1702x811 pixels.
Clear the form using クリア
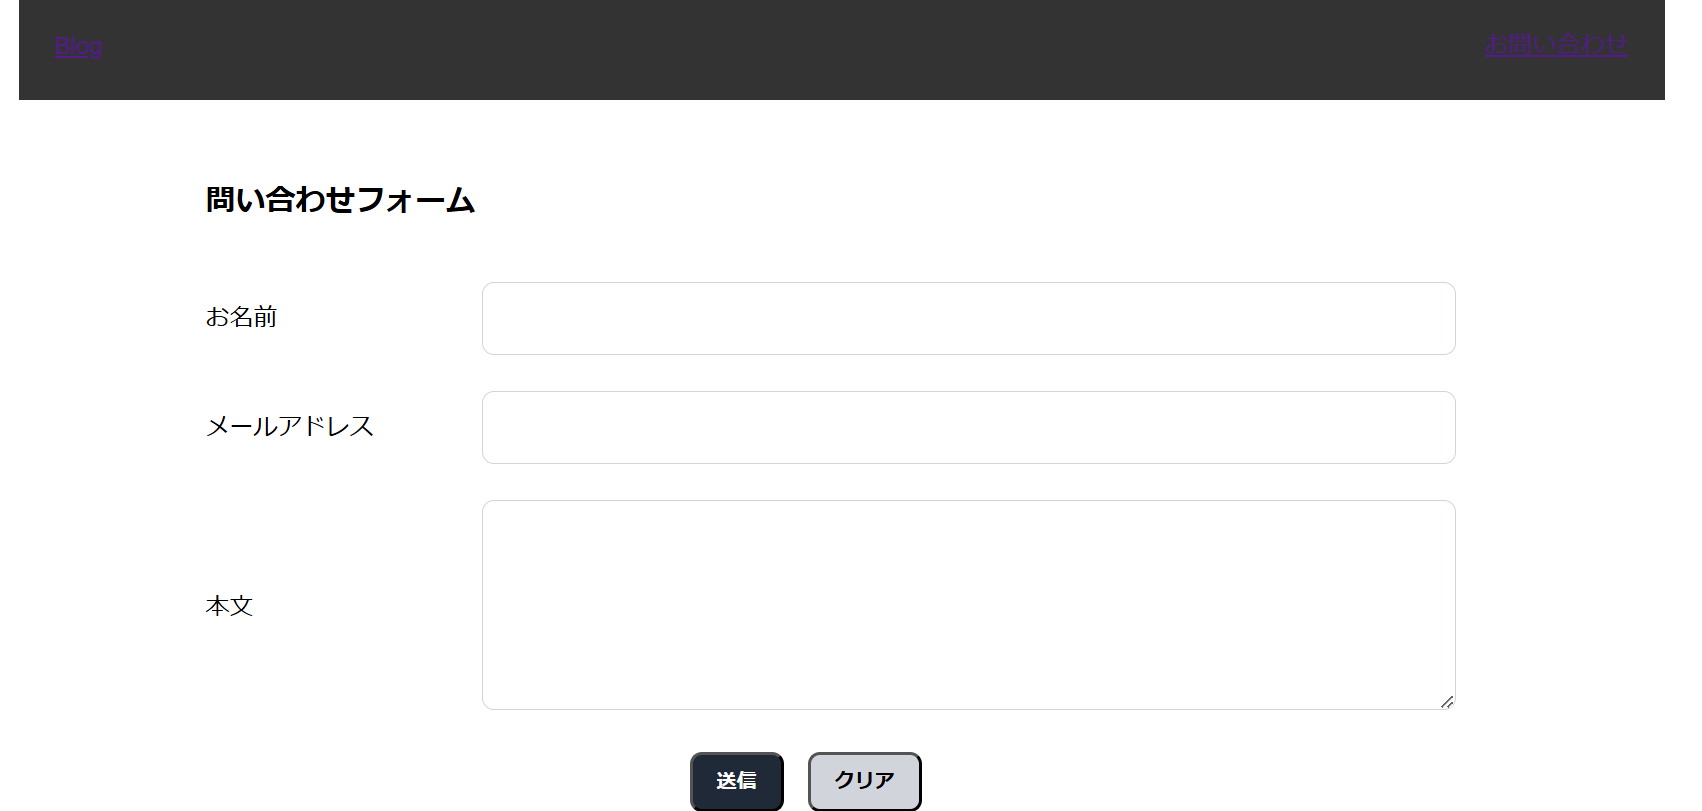864,780
